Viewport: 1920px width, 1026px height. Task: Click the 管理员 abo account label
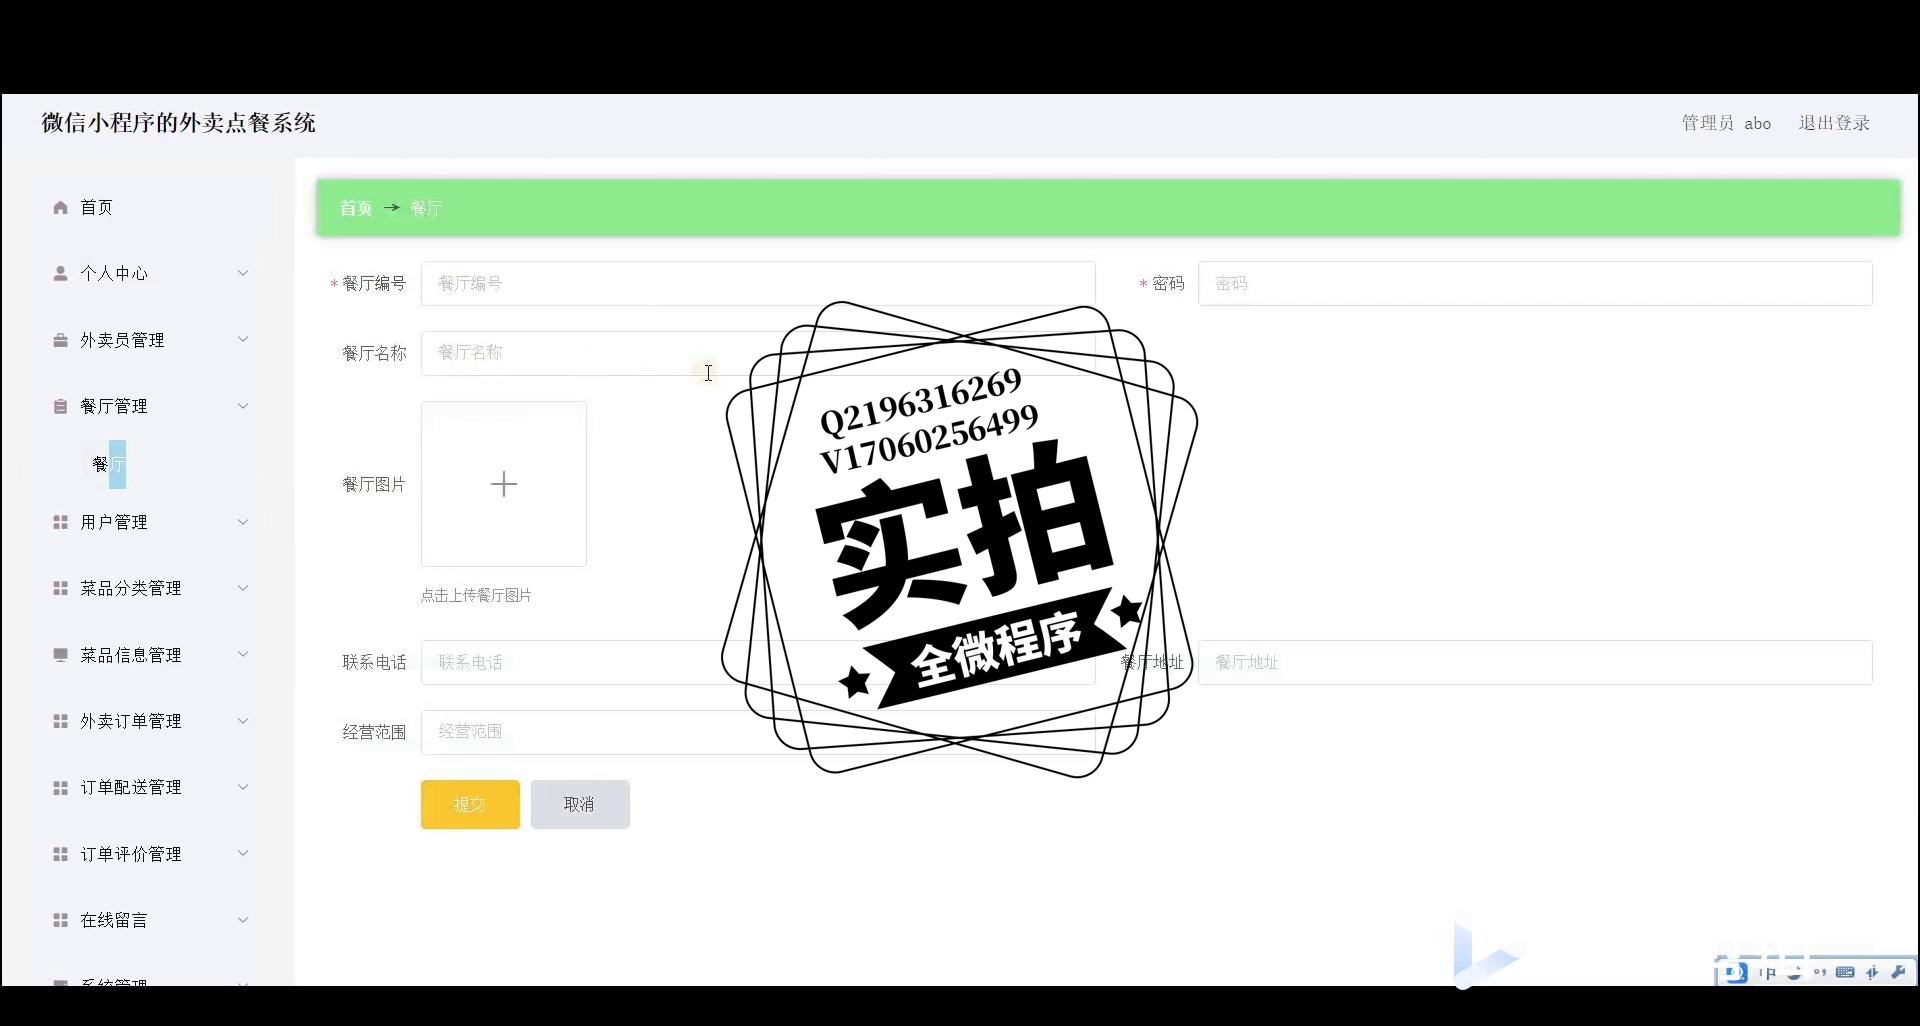[1726, 123]
